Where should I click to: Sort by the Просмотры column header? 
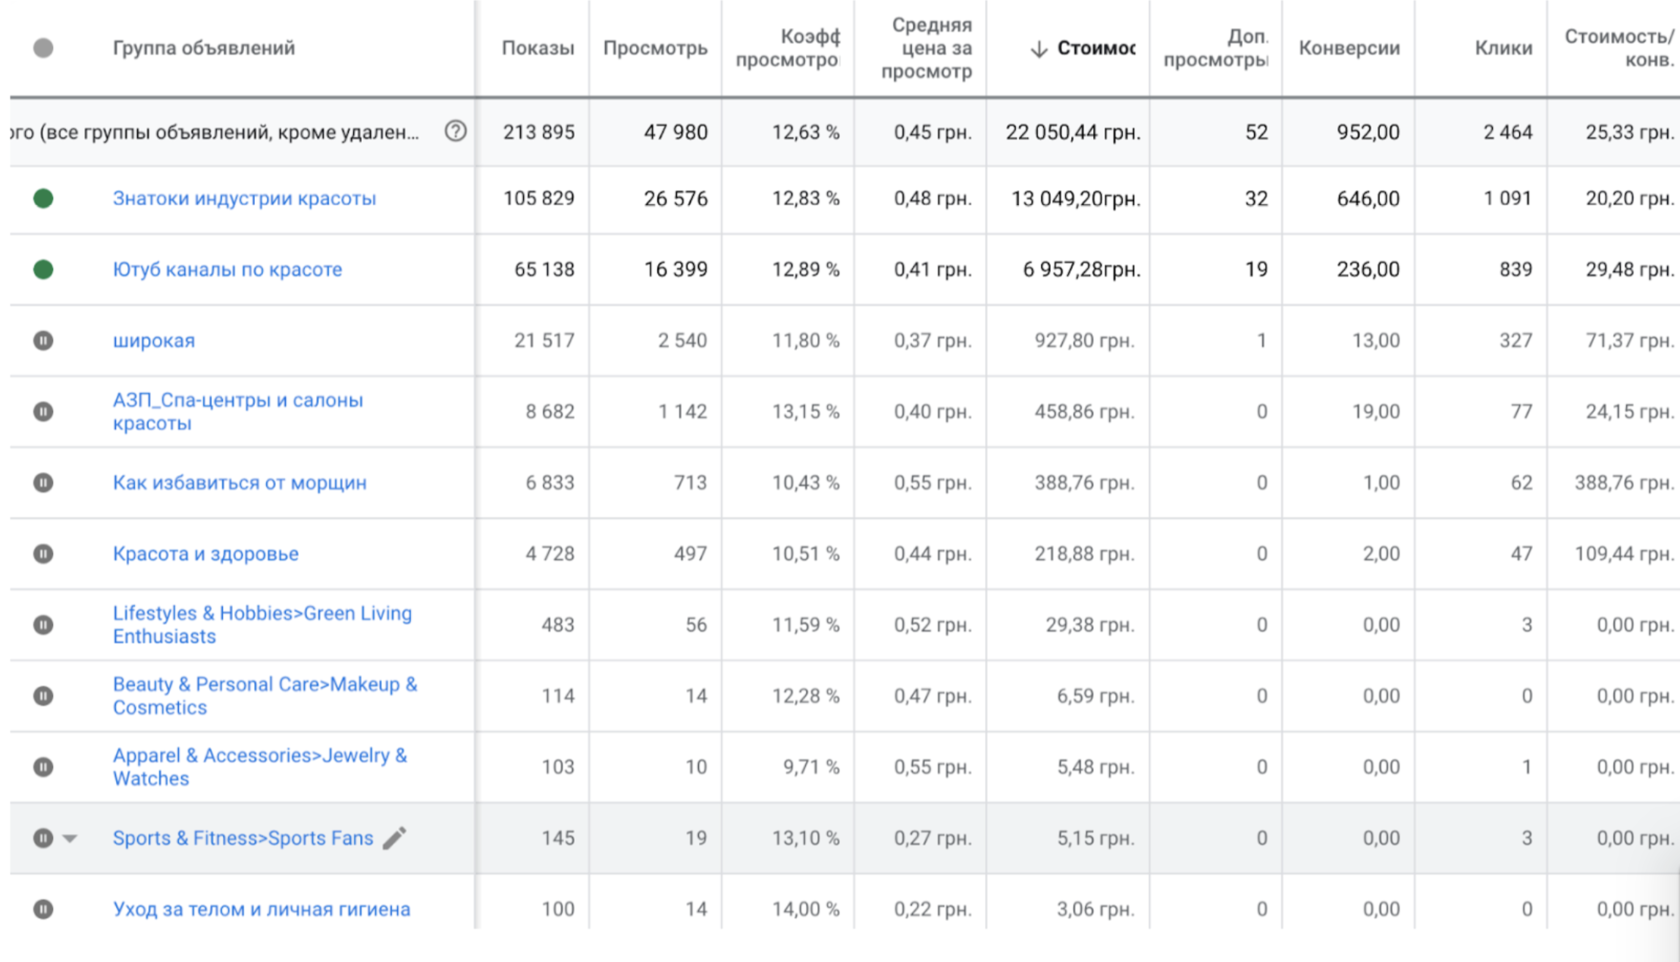coord(655,48)
